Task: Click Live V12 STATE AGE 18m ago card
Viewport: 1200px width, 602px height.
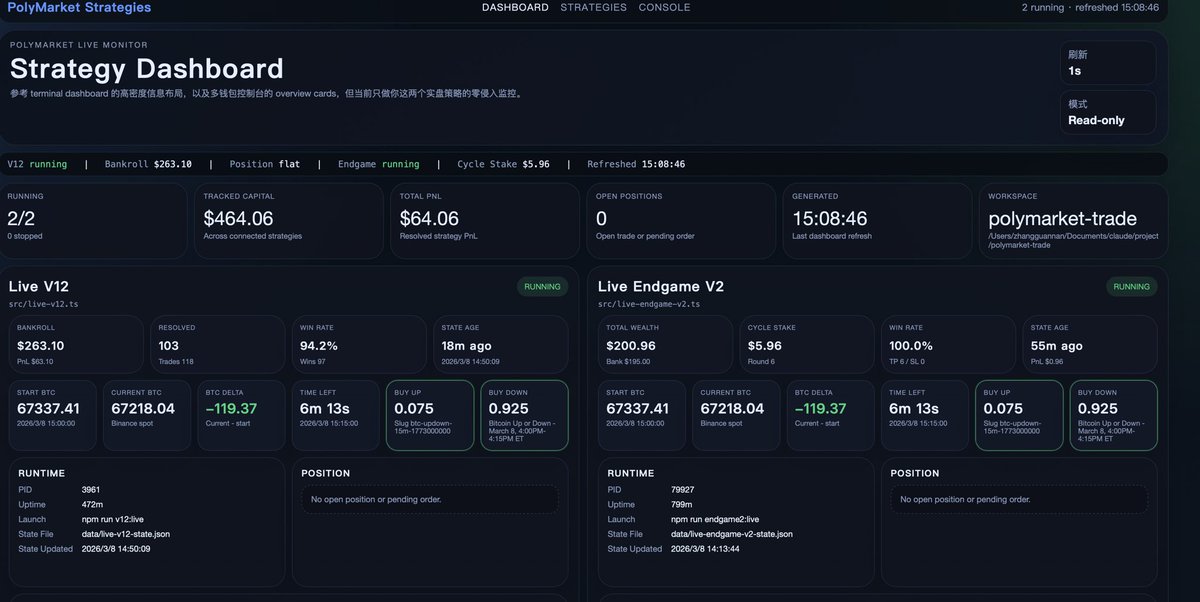Action: coord(500,345)
